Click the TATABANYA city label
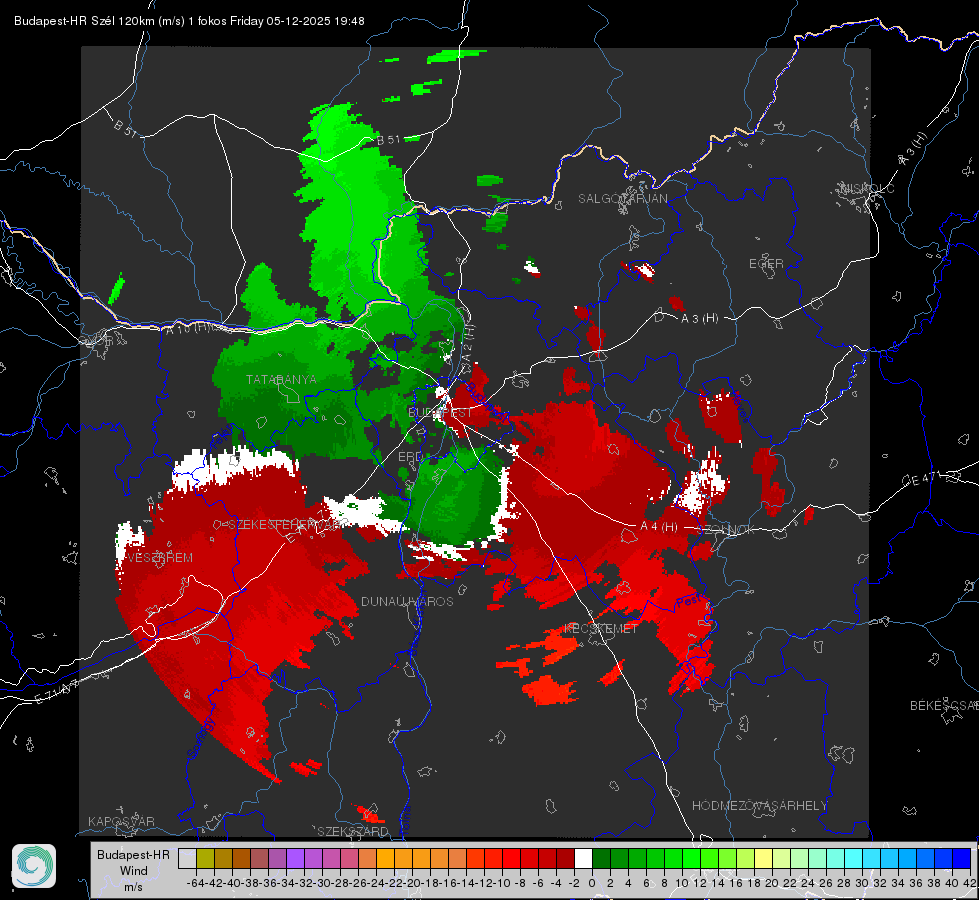The width and height of the screenshot is (979, 900). point(281,379)
